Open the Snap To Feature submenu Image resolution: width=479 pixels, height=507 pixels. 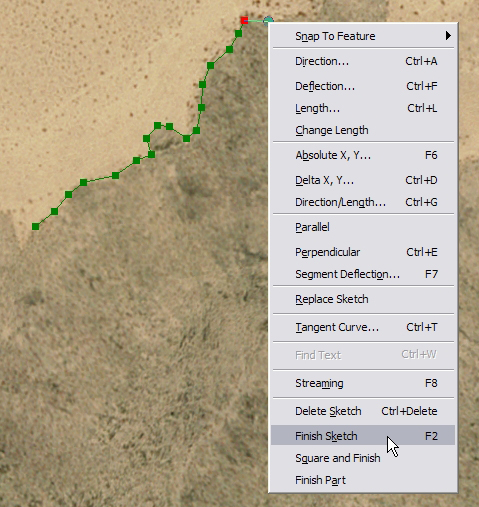(x=363, y=36)
